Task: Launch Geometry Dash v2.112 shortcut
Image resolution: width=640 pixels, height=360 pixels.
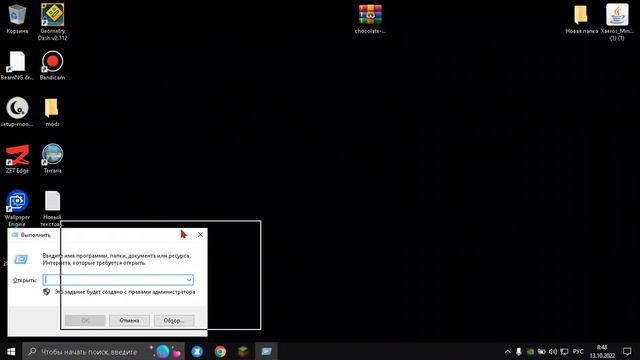Action: [52, 22]
